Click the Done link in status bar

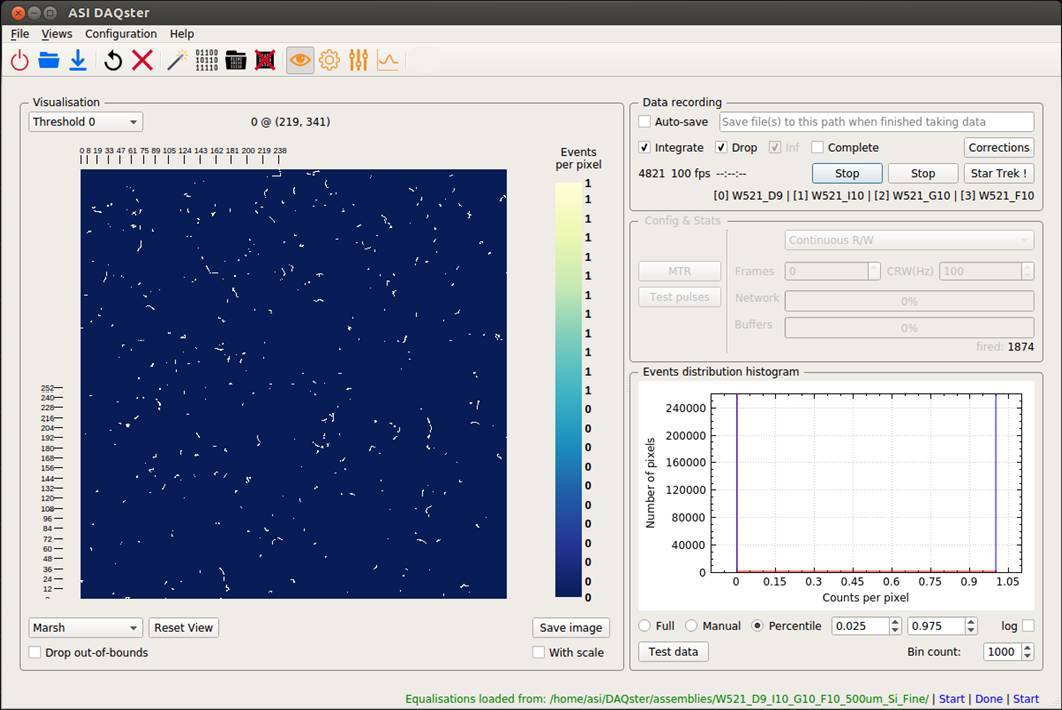click(x=989, y=699)
